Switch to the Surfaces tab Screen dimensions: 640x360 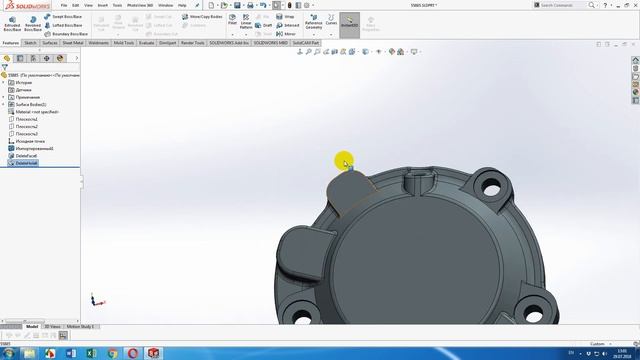pyautogui.click(x=50, y=43)
